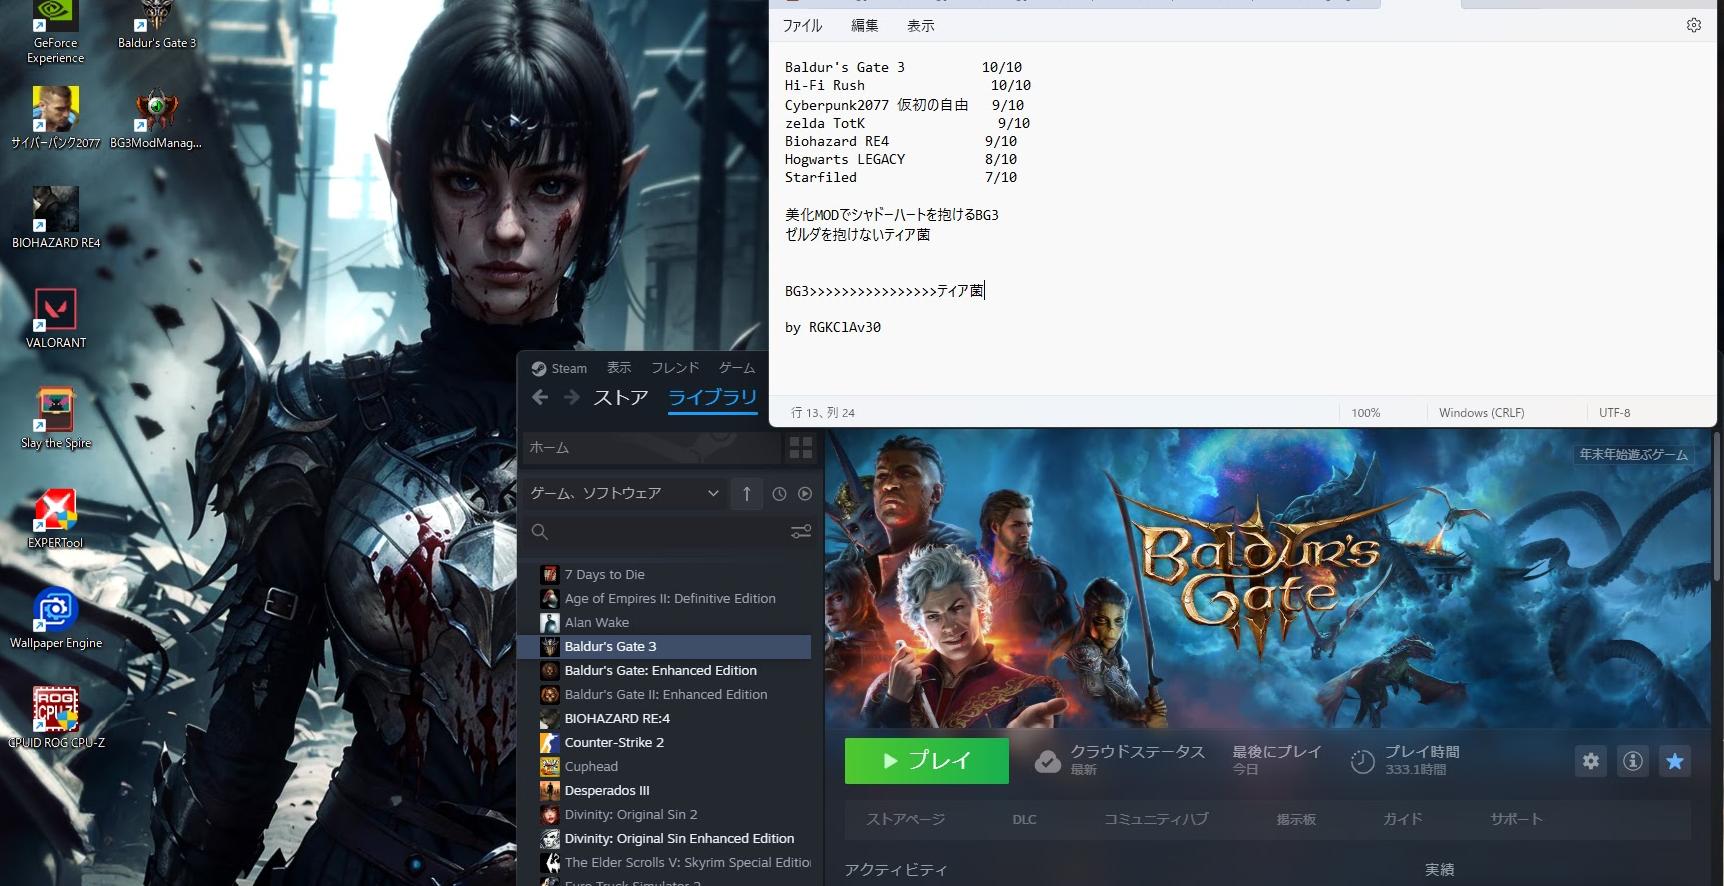Click the recent activity clock icon in library filter

779,493
